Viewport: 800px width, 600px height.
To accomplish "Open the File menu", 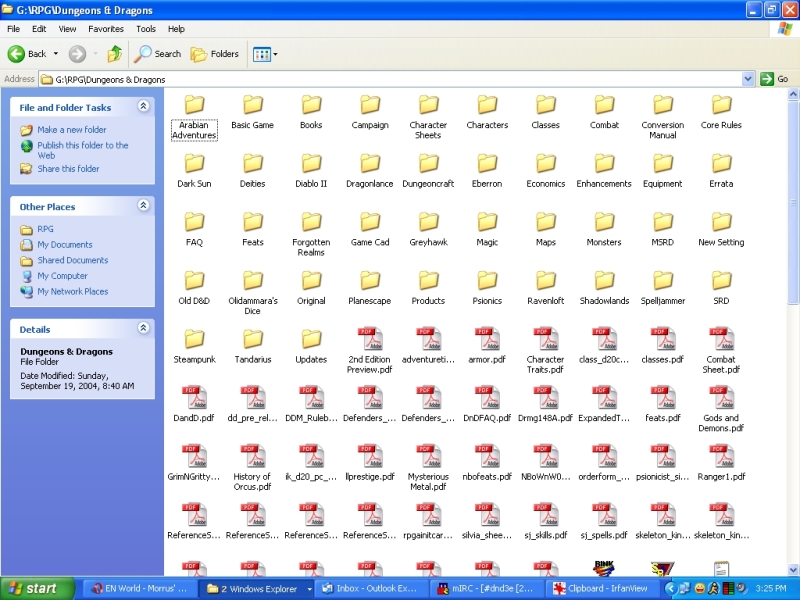I will pyautogui.click(x=14, y=29).
